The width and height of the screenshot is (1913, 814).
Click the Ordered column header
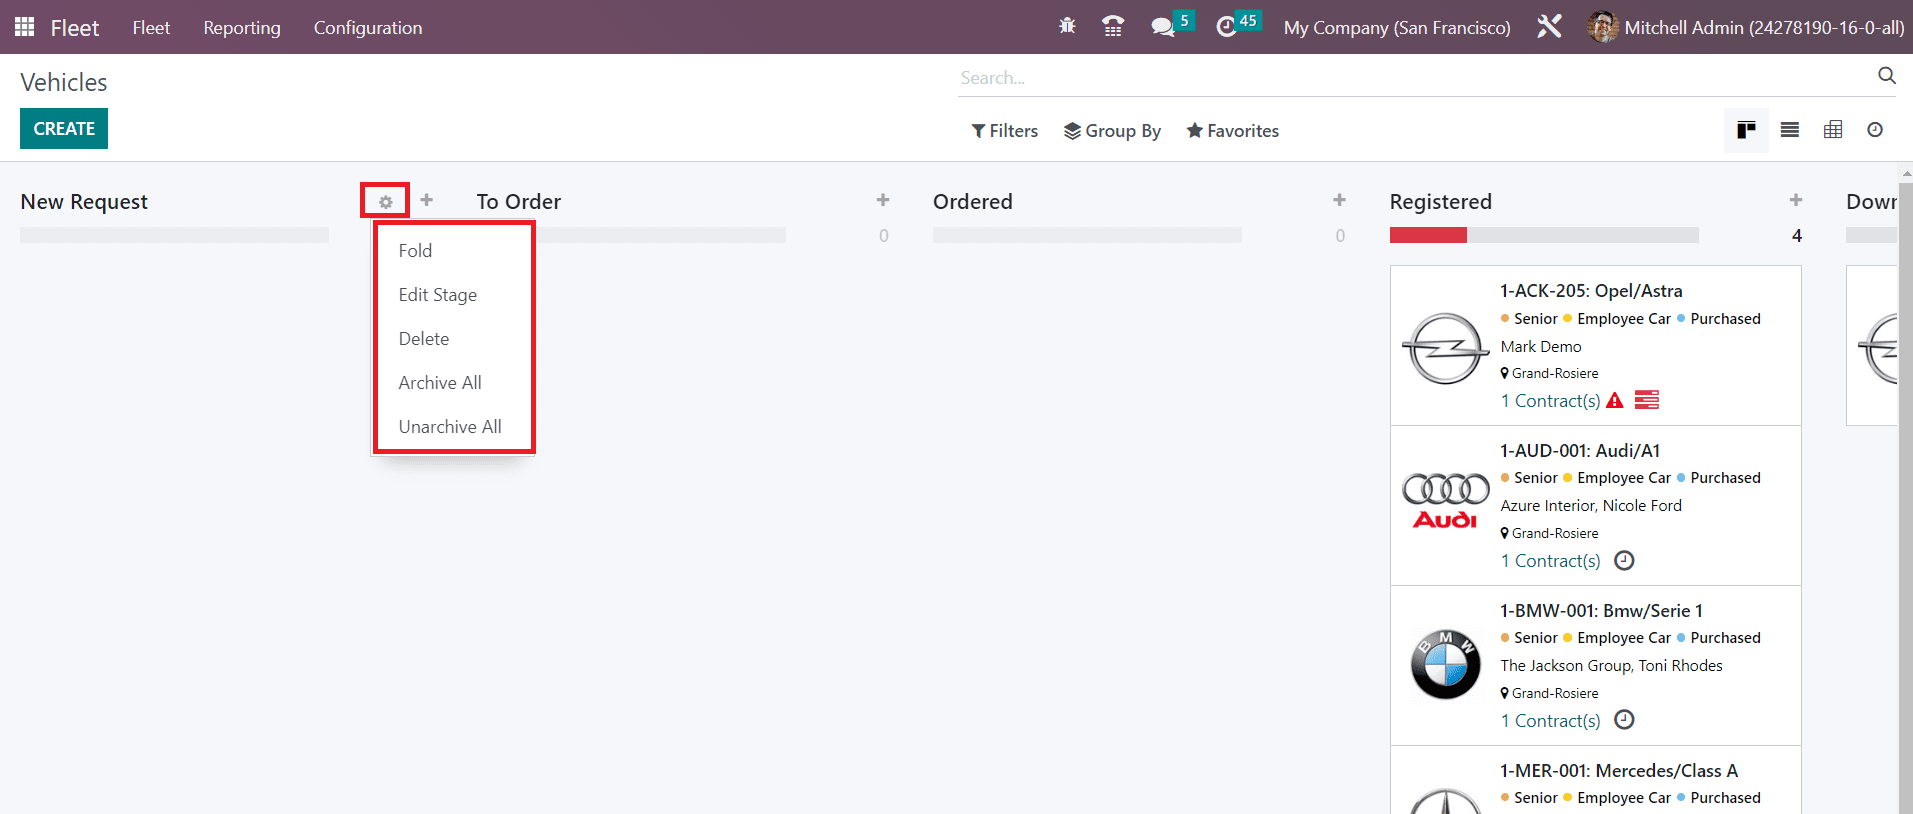973,202
